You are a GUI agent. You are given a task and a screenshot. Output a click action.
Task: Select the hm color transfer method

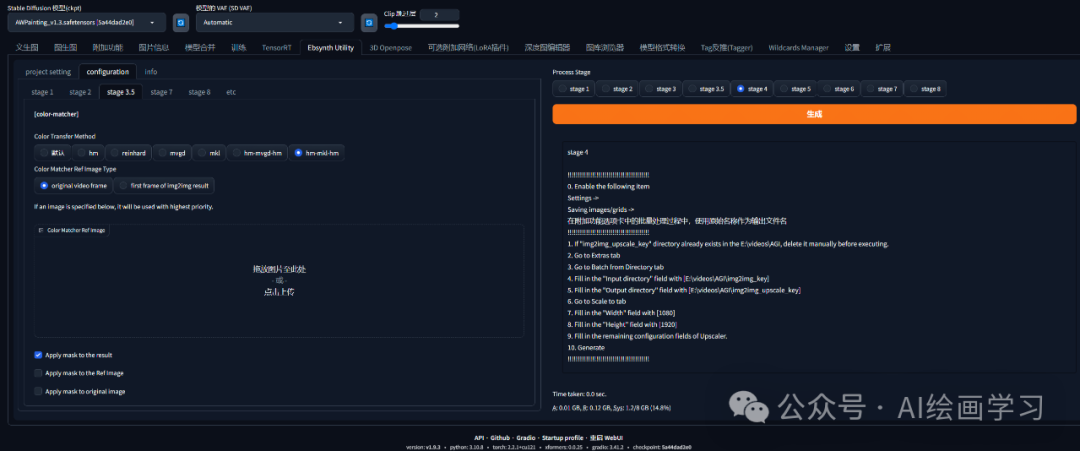pos(88,153)
